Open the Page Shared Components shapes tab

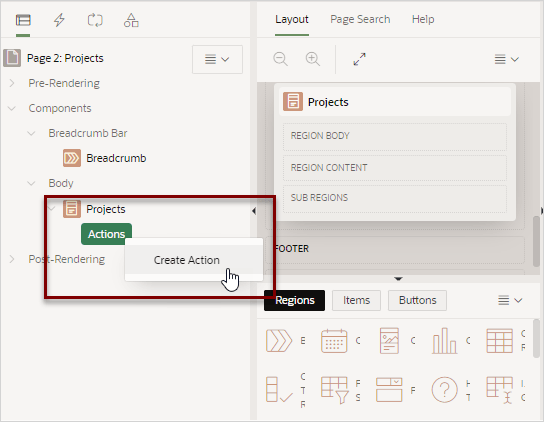point(131,20)
